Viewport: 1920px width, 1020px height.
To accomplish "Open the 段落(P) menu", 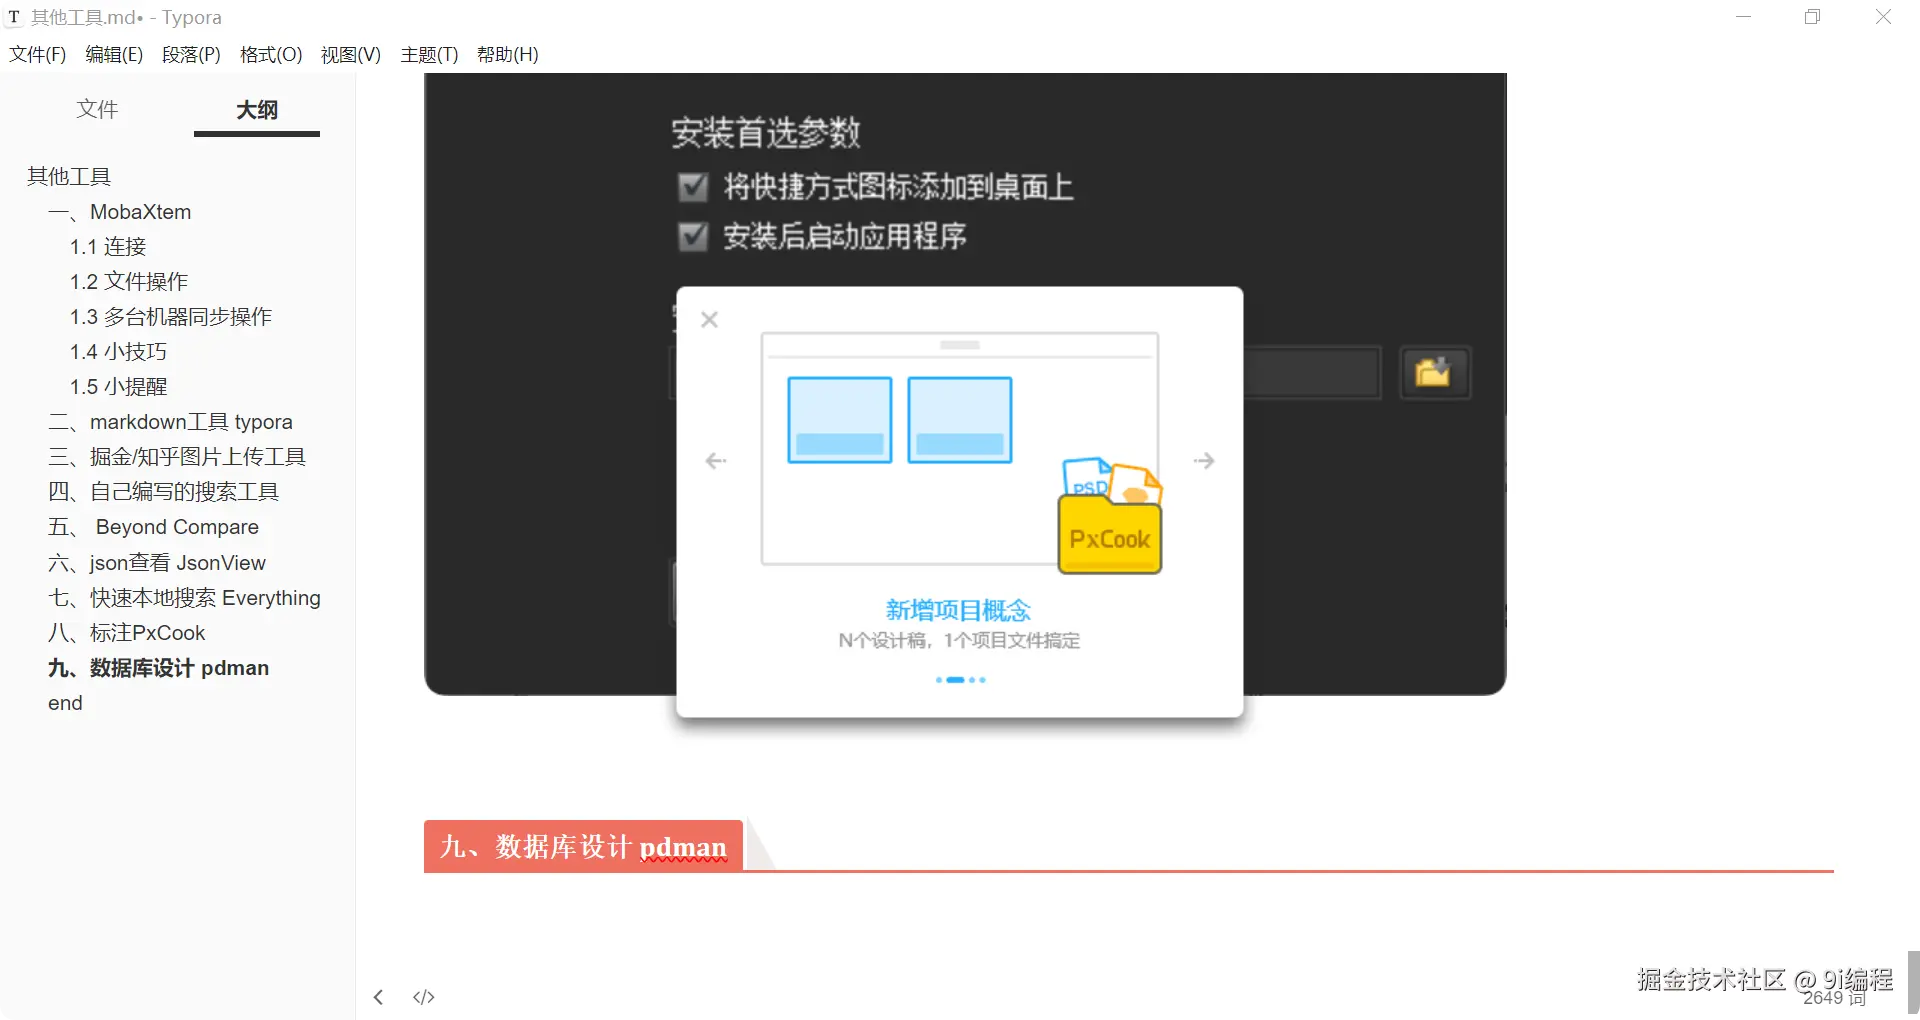I will point(191,54).
